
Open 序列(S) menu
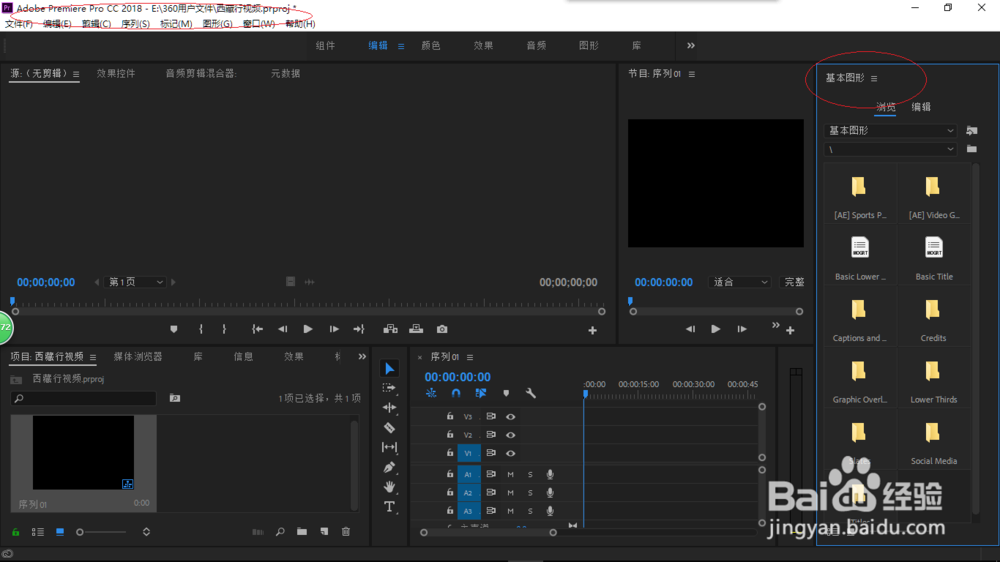135,24
